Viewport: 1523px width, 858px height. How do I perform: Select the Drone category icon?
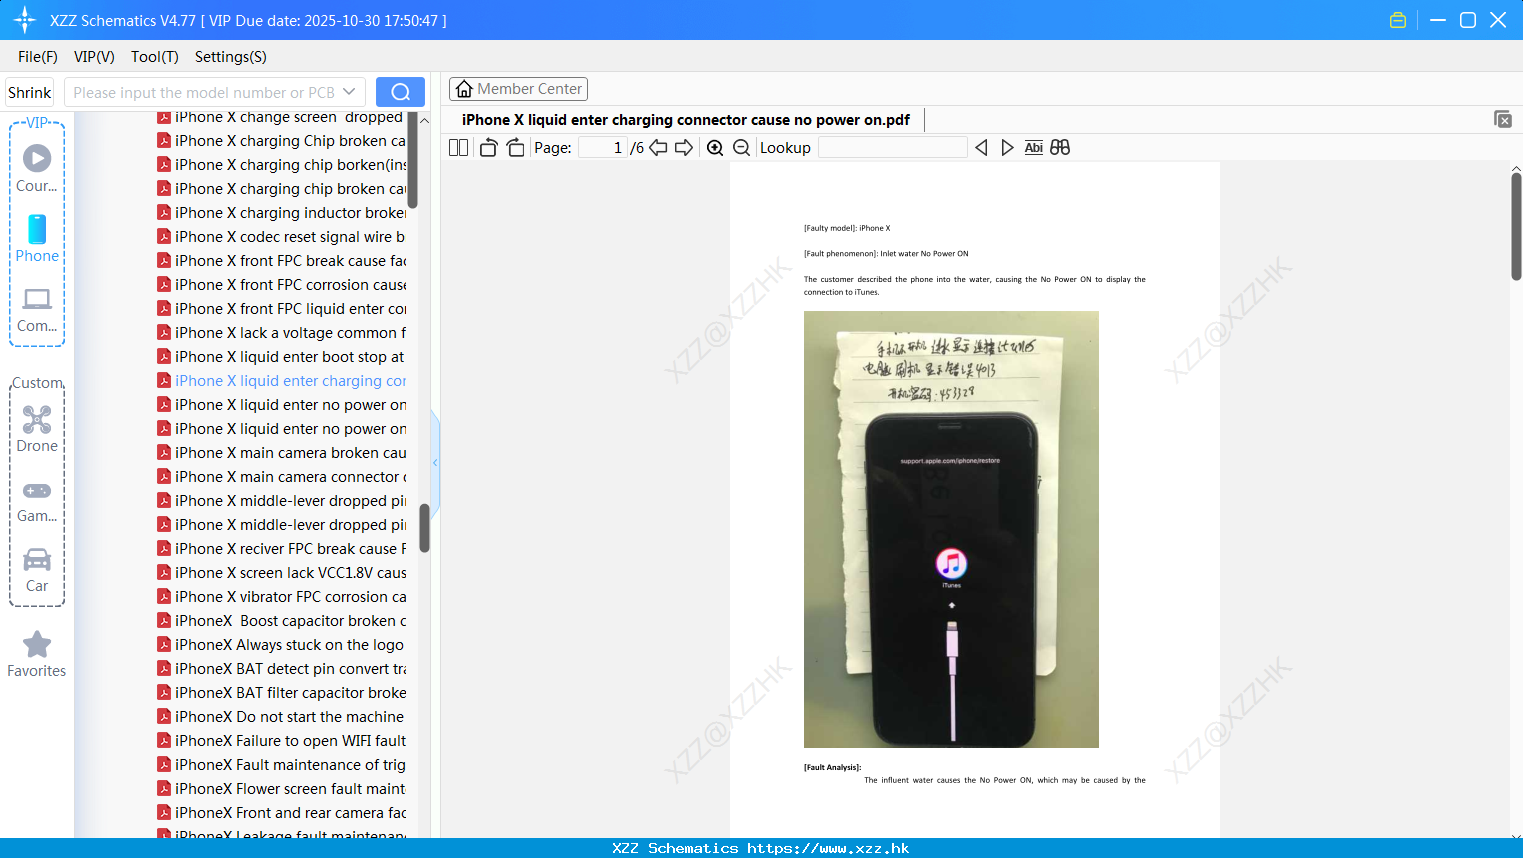[37, 429]
